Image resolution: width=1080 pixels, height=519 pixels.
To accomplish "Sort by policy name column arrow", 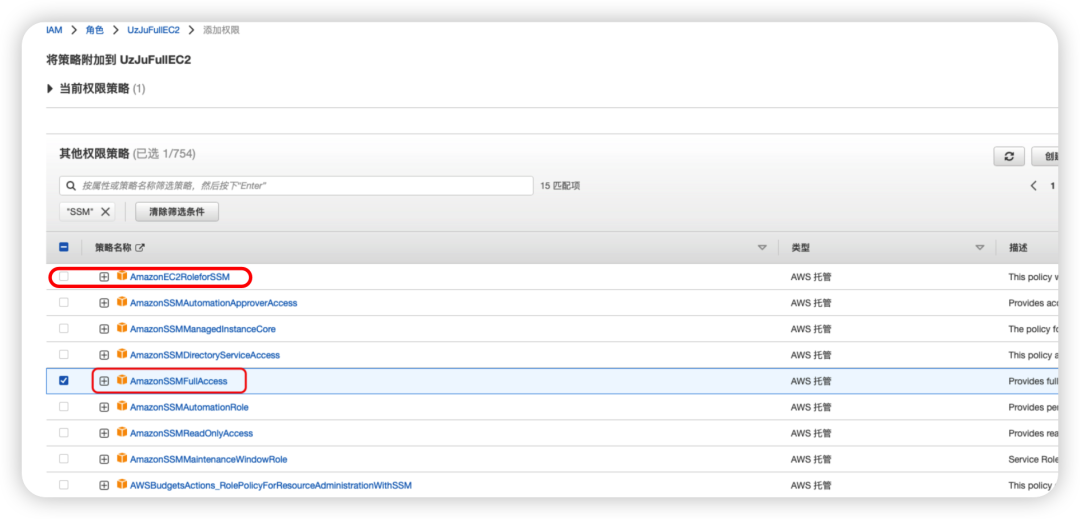I will tap(762, 248).
